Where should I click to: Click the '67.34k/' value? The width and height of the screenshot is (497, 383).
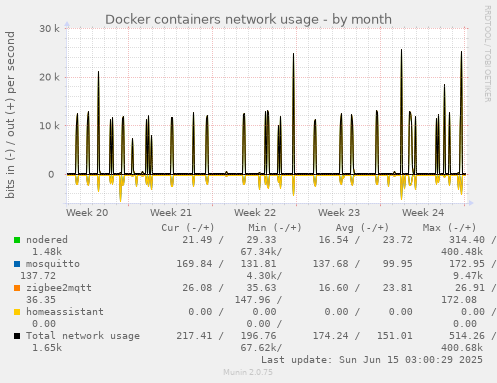261,252
